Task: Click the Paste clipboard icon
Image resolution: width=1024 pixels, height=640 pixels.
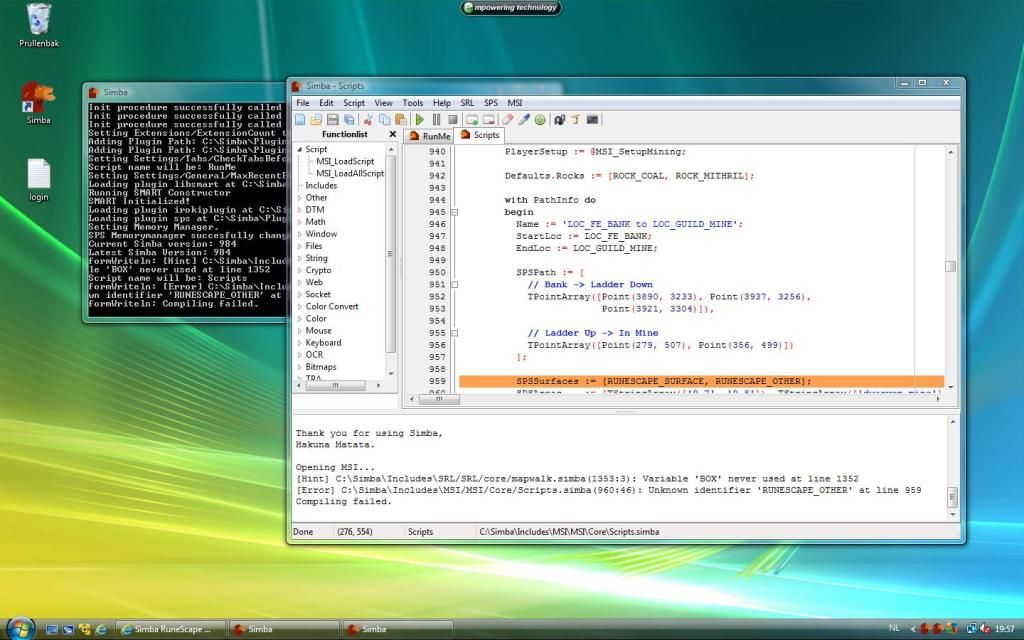Action: click(x=400, y=120)
